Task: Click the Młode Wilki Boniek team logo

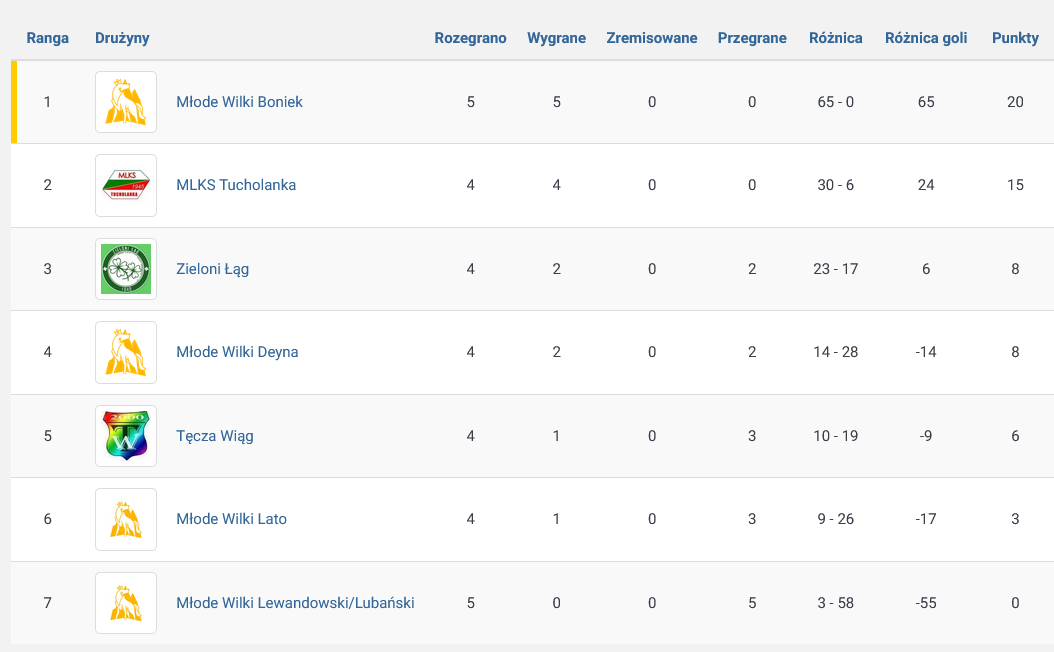Action: [126, 102]
